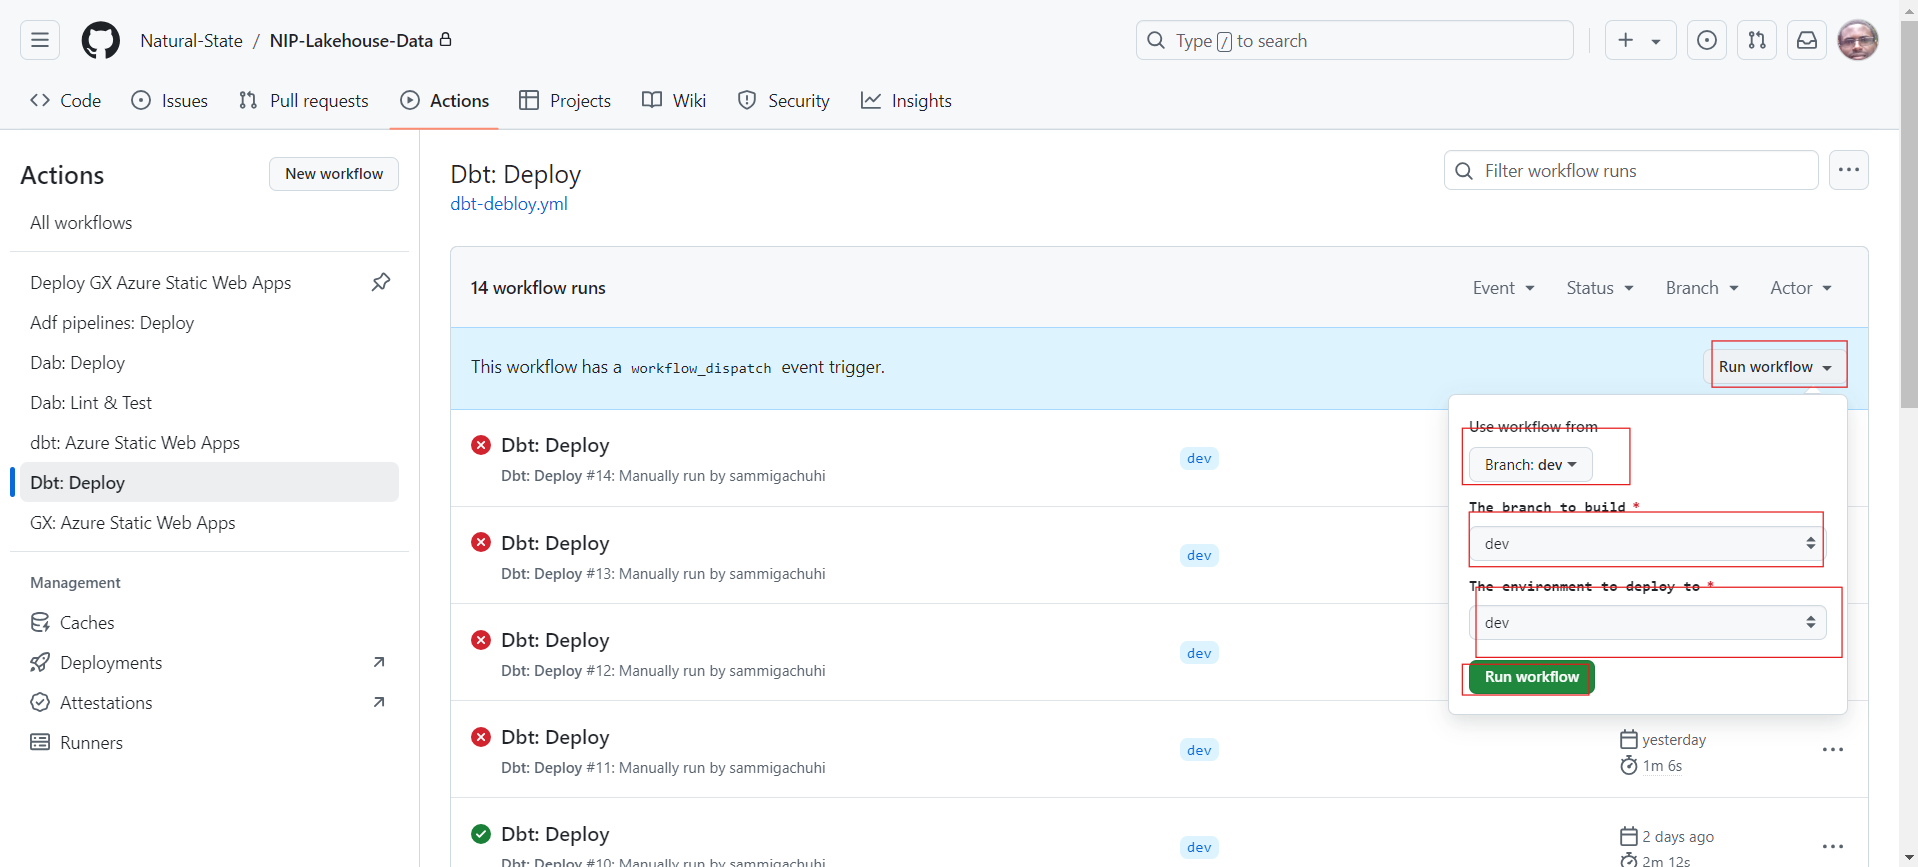The height and width of the screenshot is (867, 1918).
Task: Switch to the Insights tab
Action: [906, 101]
